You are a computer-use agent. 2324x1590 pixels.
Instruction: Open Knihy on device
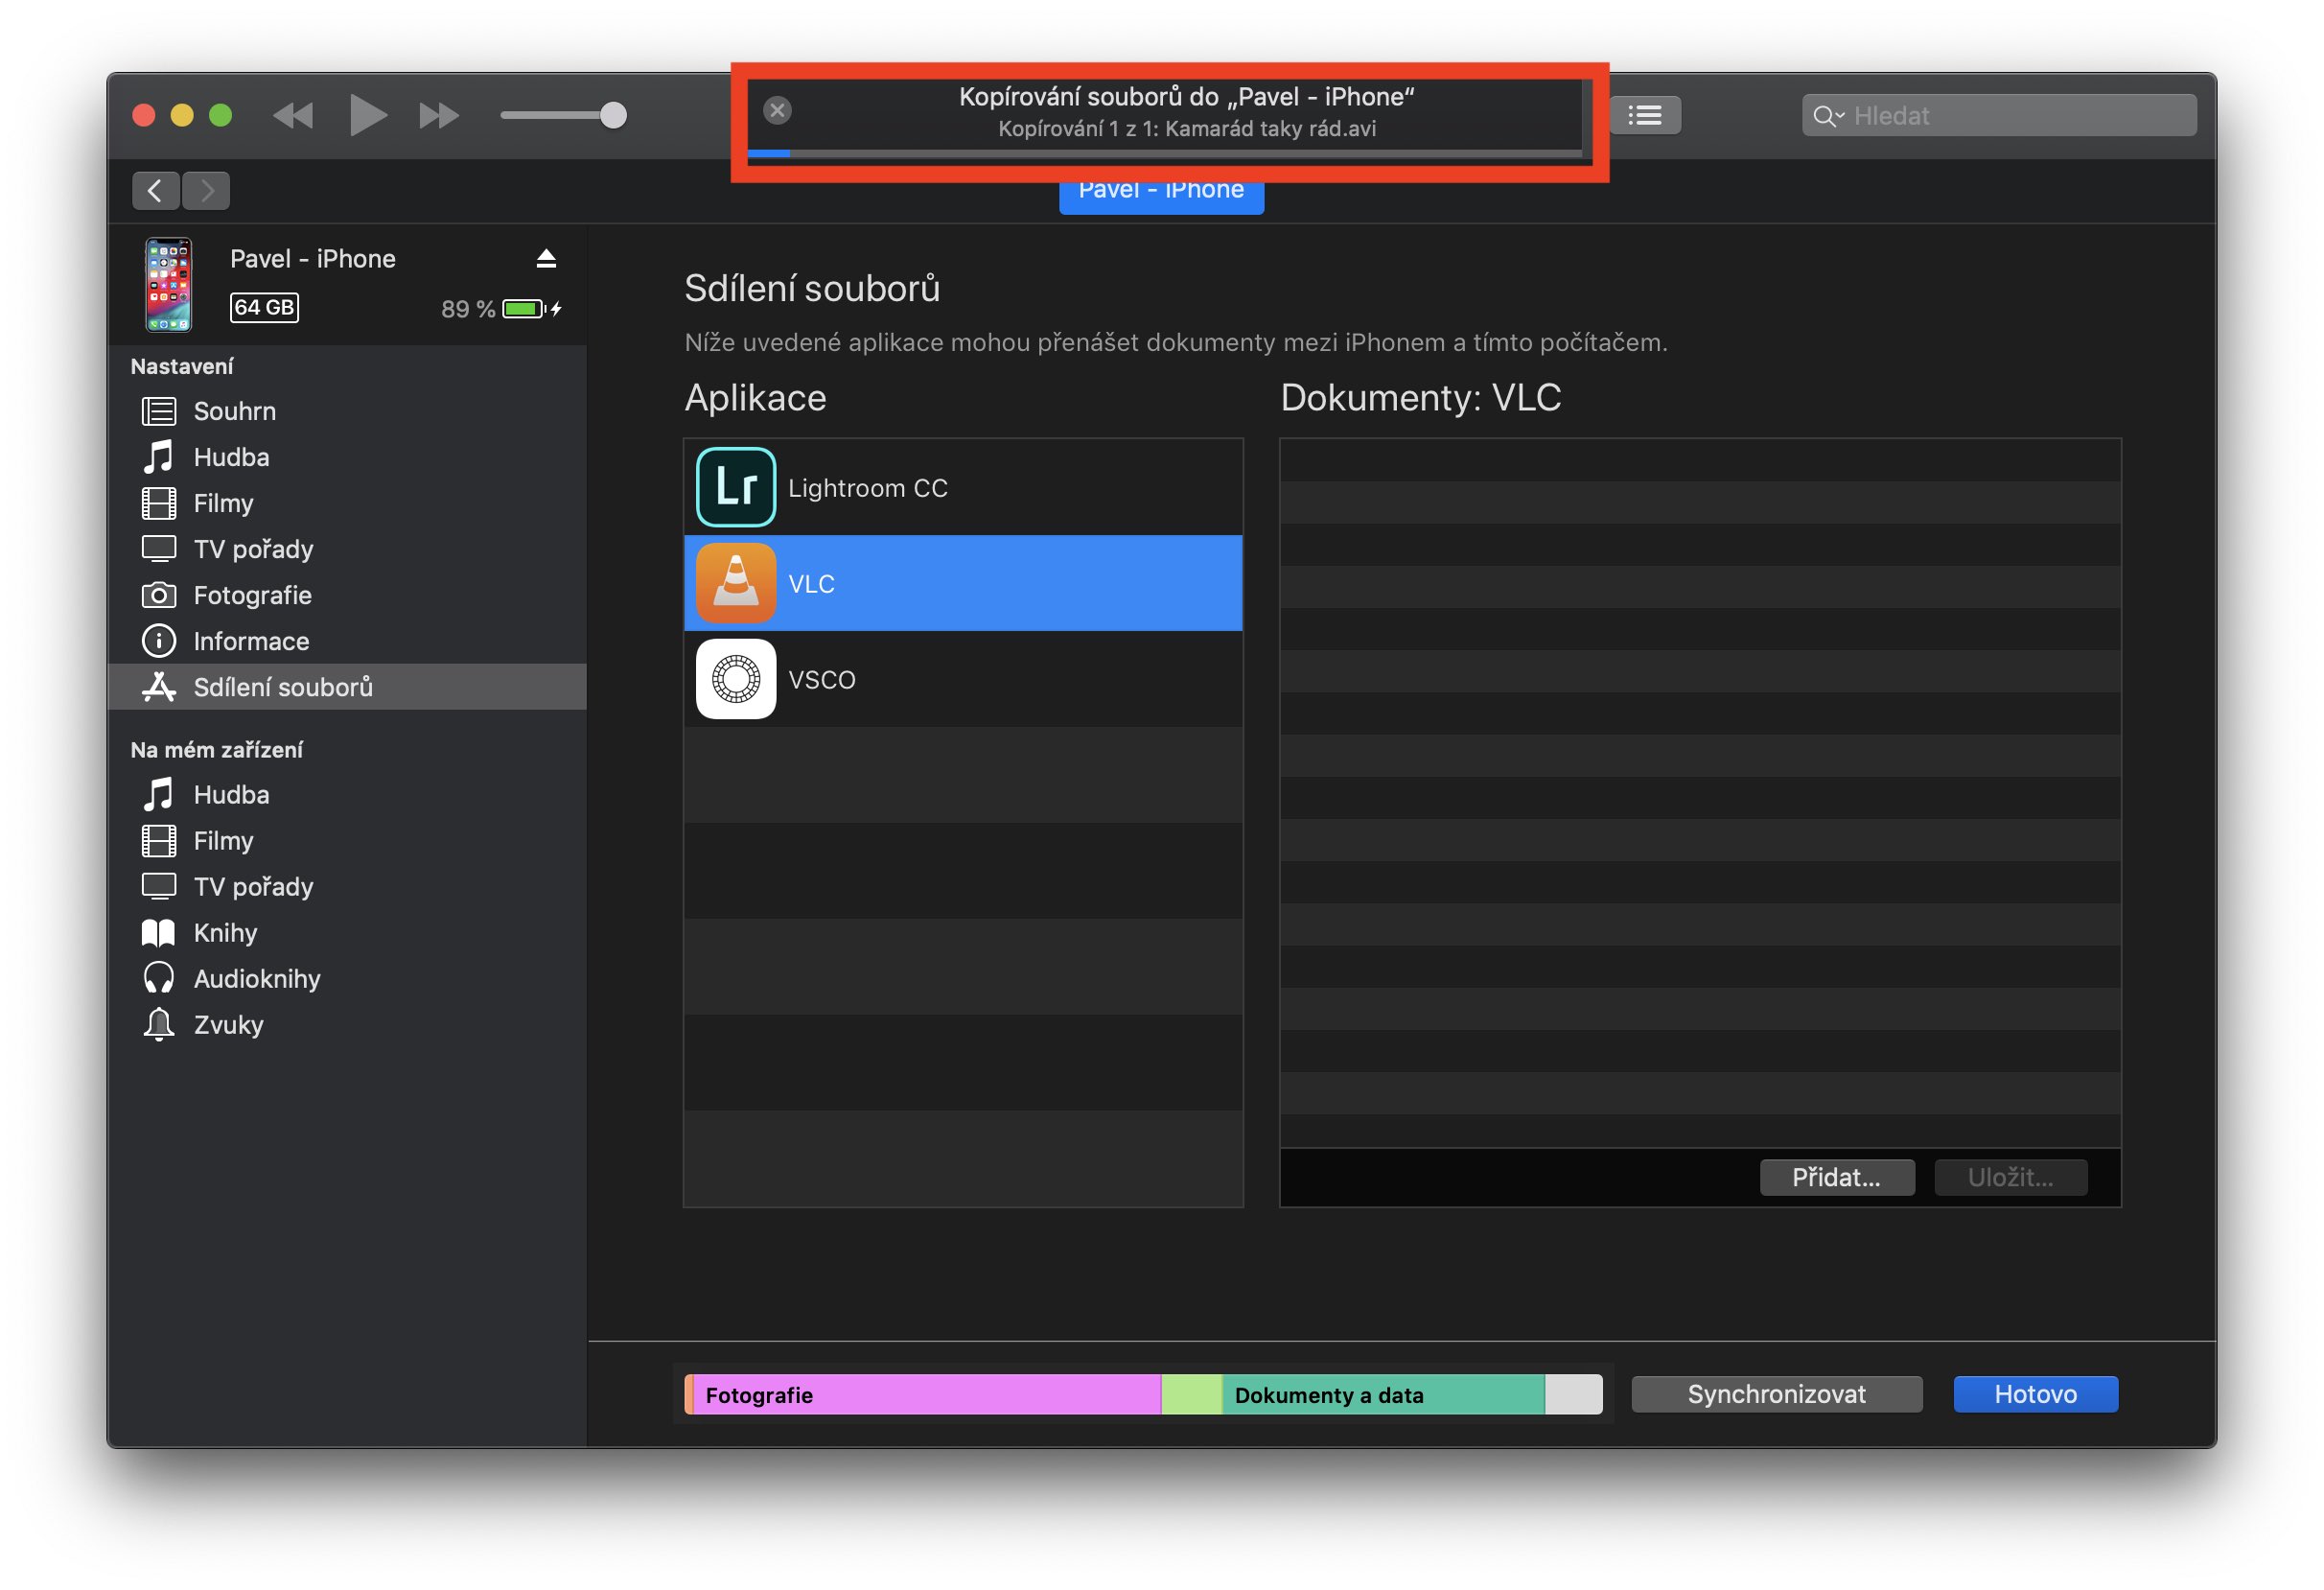[347, 933]
